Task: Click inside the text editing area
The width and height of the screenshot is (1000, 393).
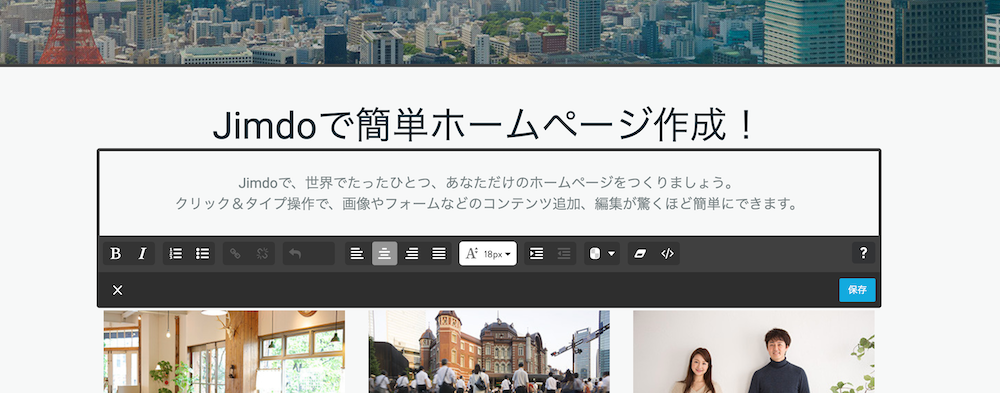Action: pos(489,193)
